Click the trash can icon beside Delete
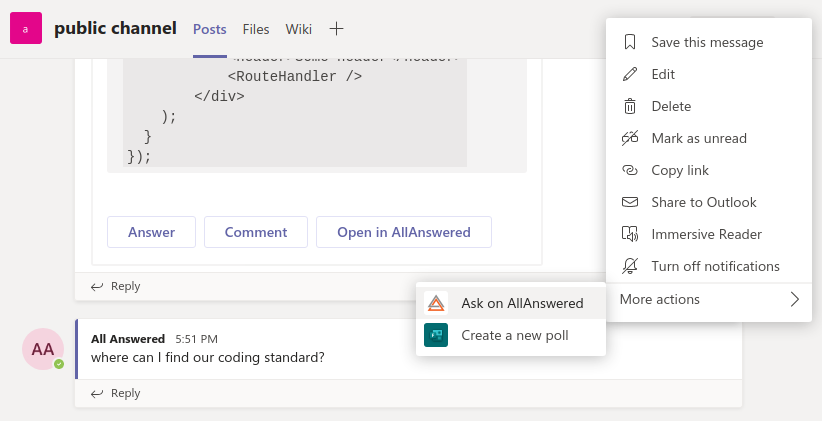Image resolution: width=822 pixels, height=421 pixels. [x=630, y=106]
